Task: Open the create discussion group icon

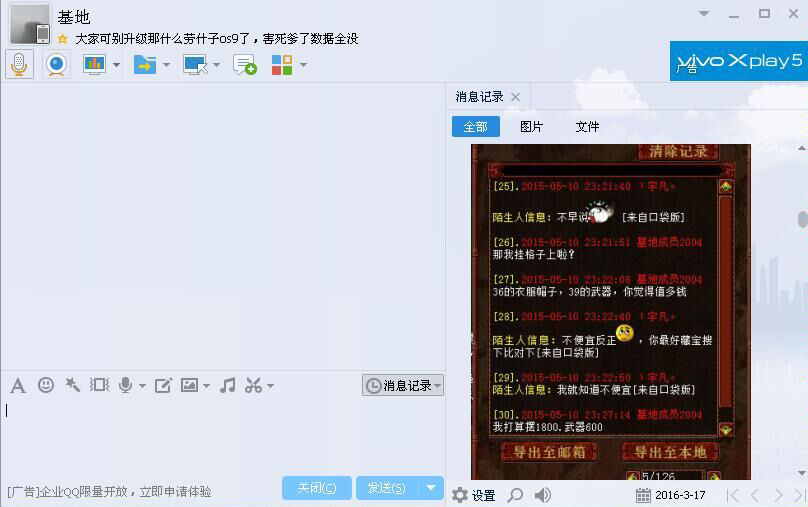Action: tap(244, 65)
